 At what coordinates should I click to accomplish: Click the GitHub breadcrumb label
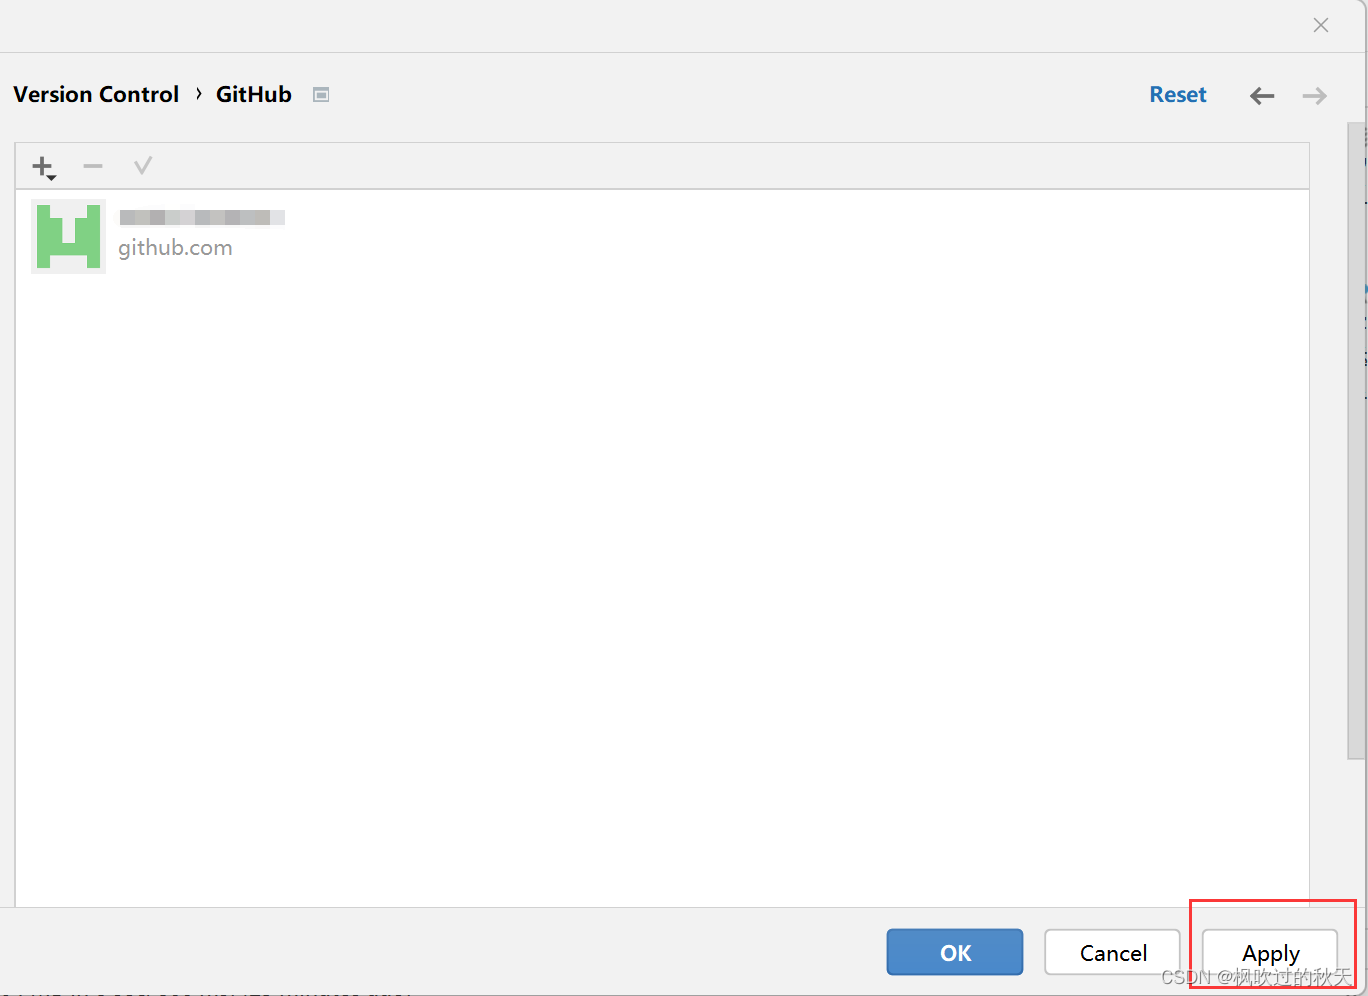(x=254, y=94)
